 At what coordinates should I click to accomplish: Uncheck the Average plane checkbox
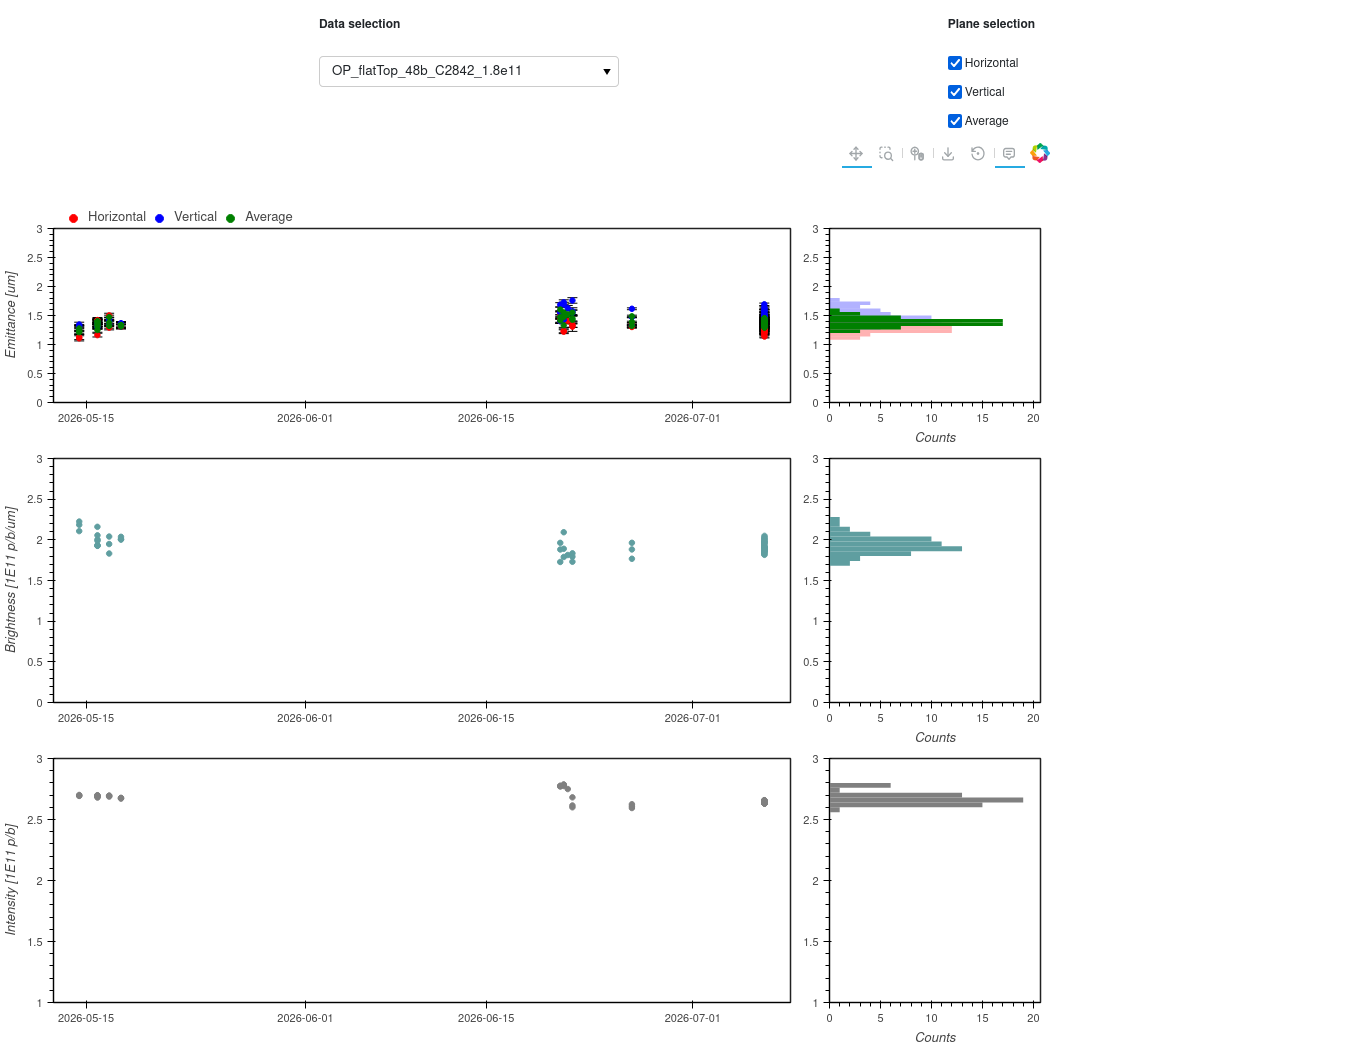pyautogui.click(x=955, y=121)
